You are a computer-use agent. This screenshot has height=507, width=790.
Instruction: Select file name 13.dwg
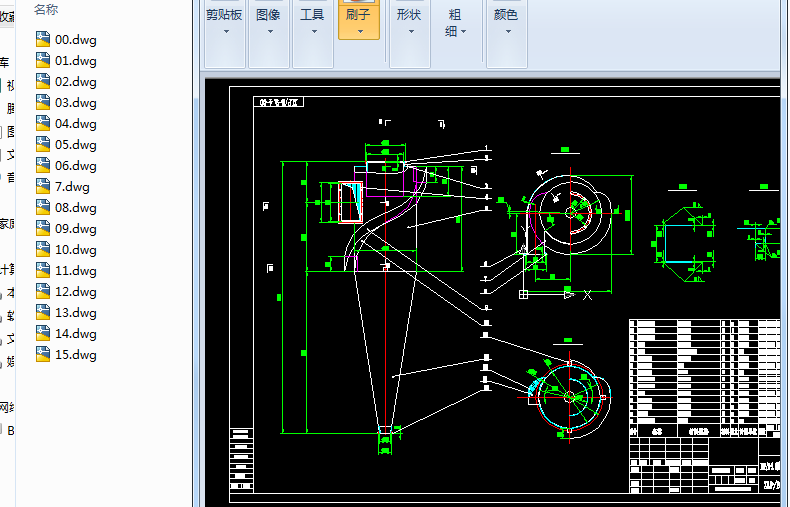pos(76,313)
